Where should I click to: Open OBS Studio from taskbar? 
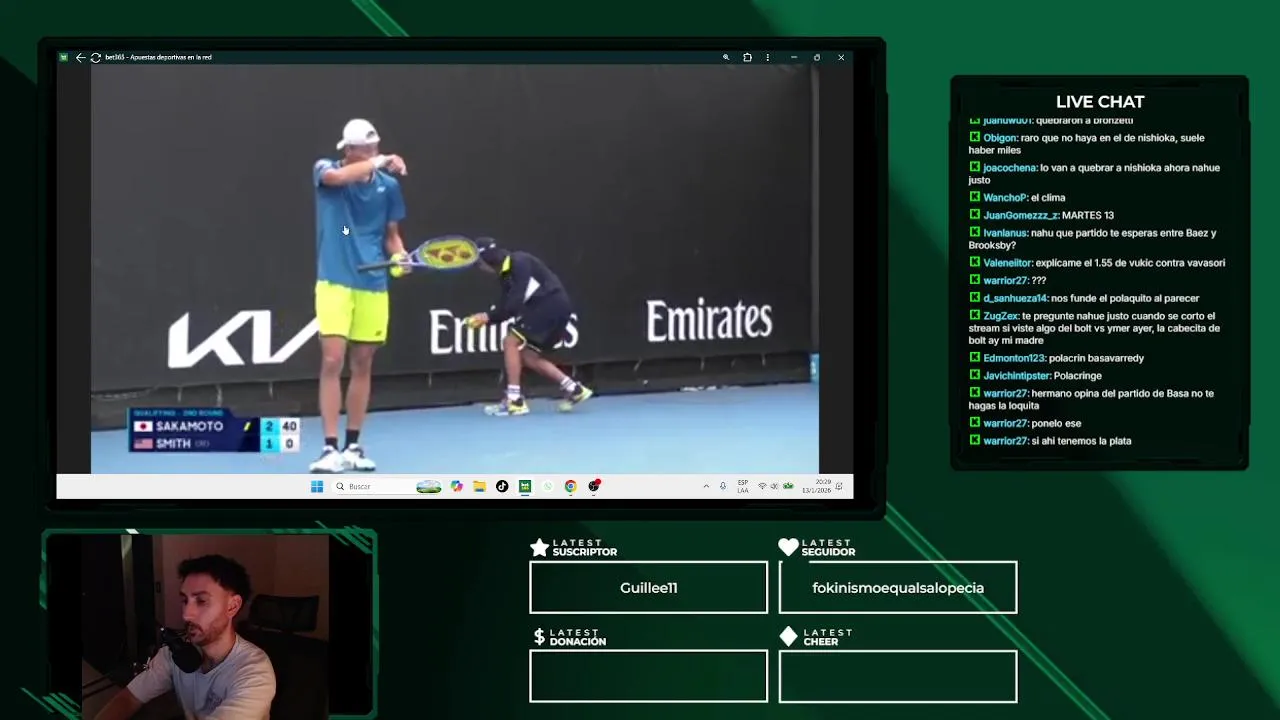[594, 486]
